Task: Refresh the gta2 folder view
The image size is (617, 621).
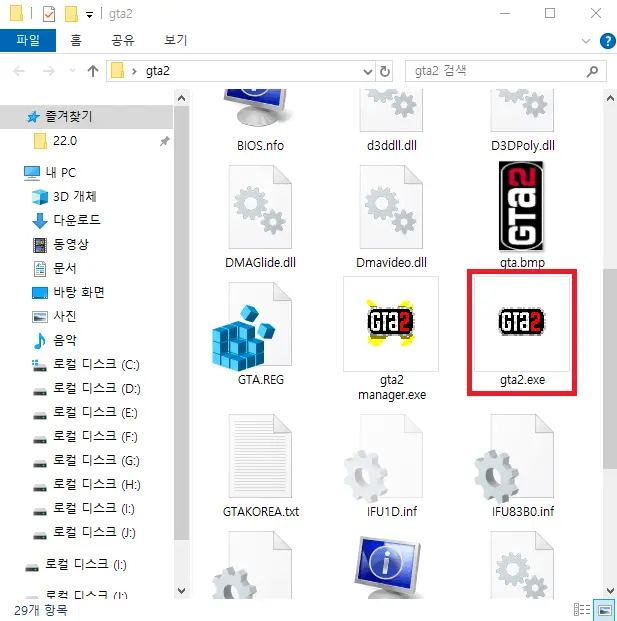Action: coord(385,72)
